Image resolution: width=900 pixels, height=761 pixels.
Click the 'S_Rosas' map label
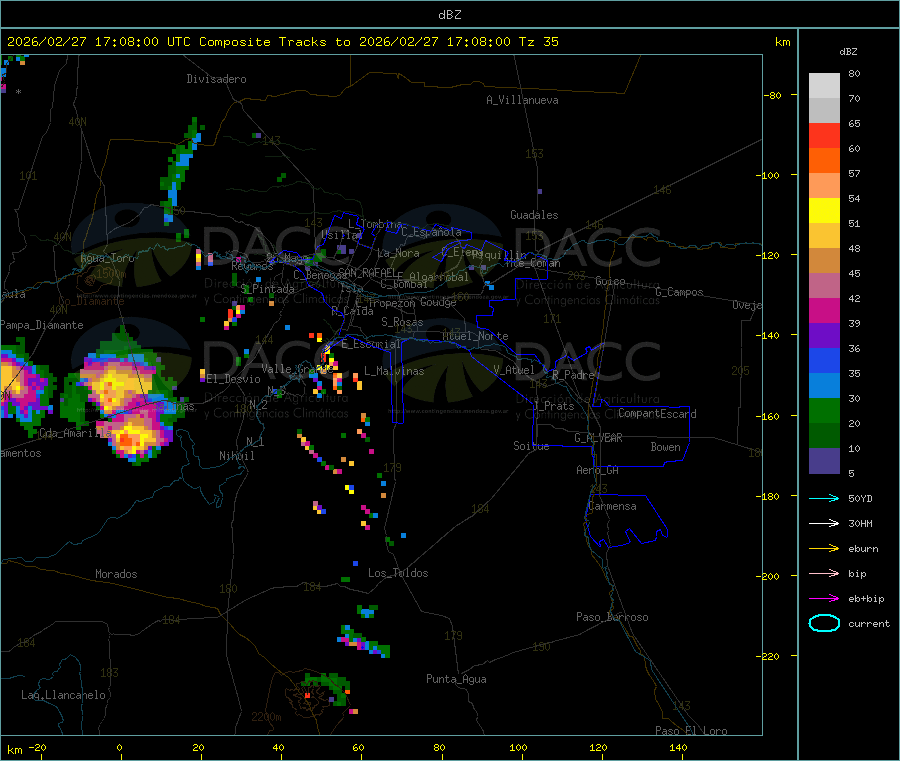[402, 322]
